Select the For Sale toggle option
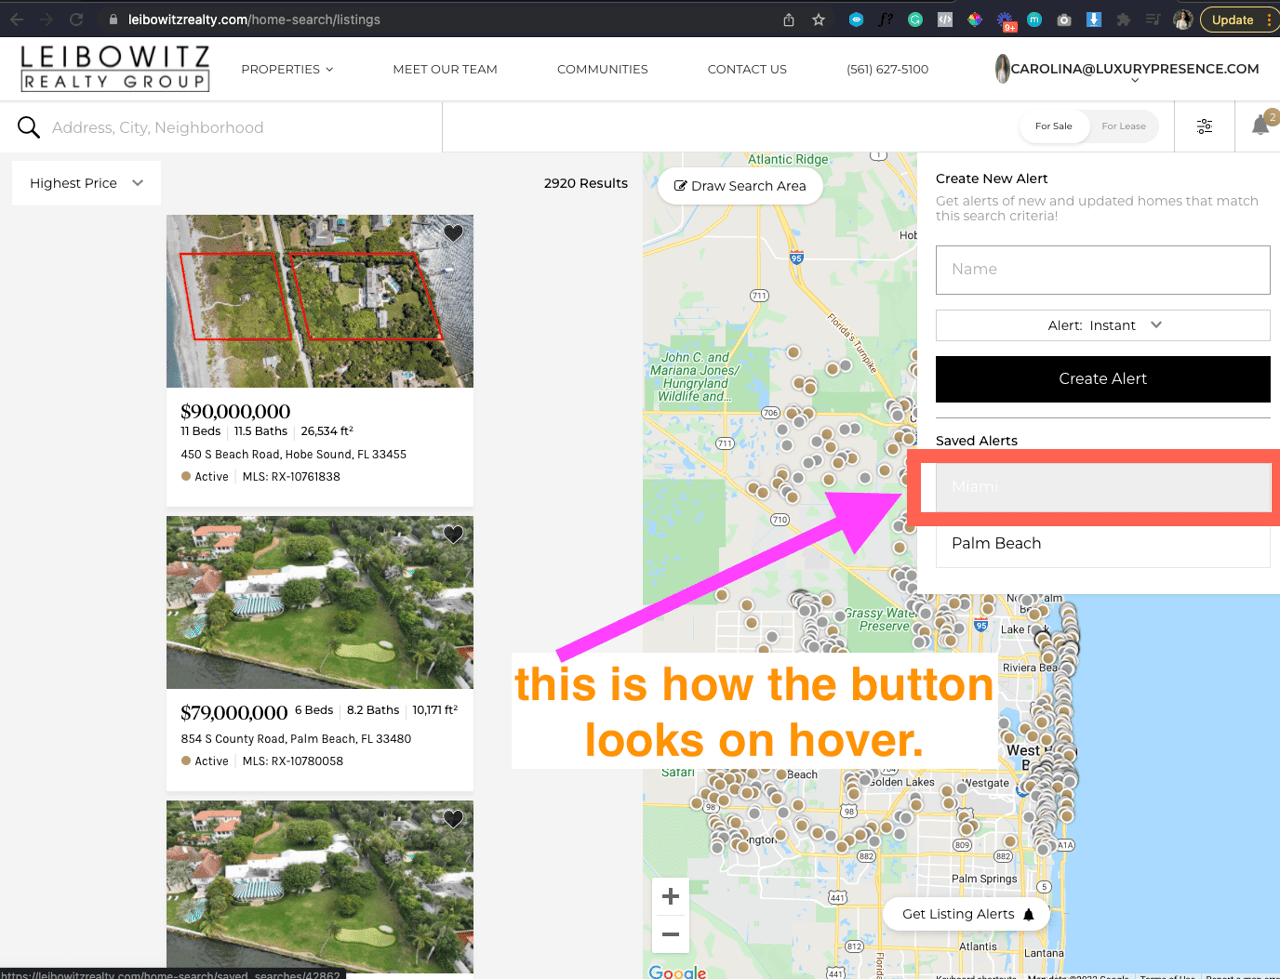 pos(1054,126)
